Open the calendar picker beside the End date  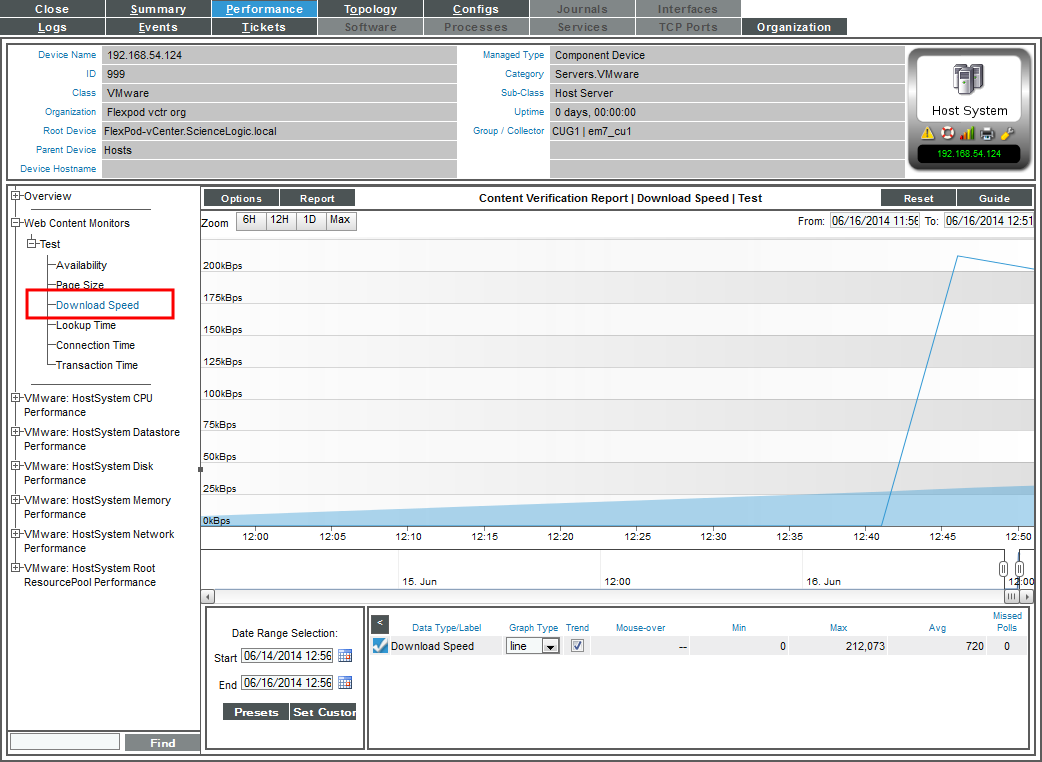point(345,682)
